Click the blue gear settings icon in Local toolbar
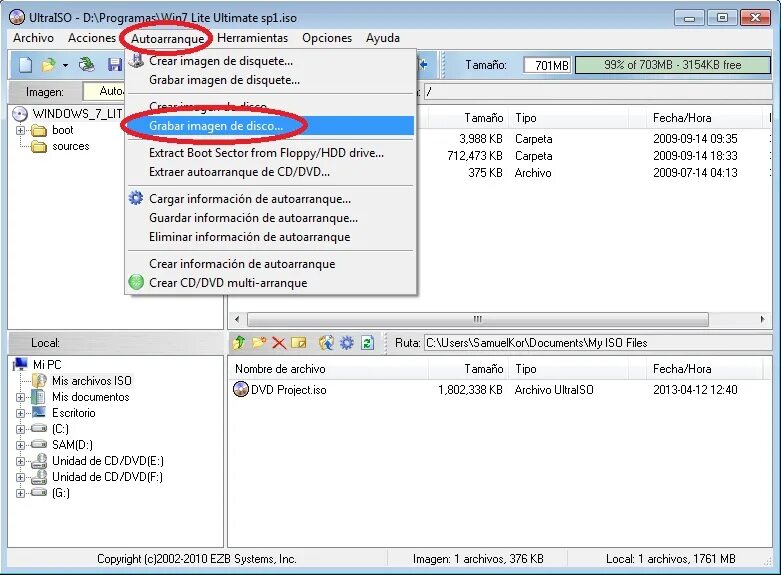781x575 pixels. [x=347, y=343]
